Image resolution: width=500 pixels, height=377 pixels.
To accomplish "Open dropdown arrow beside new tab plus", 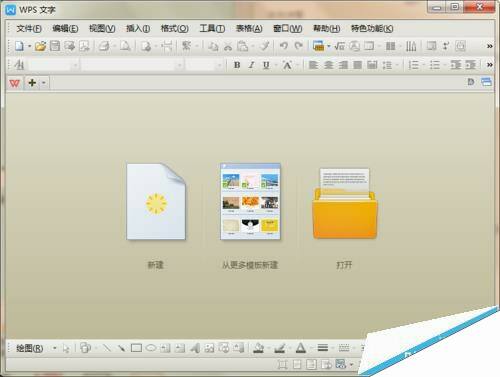I will click(x=44, y=83).
